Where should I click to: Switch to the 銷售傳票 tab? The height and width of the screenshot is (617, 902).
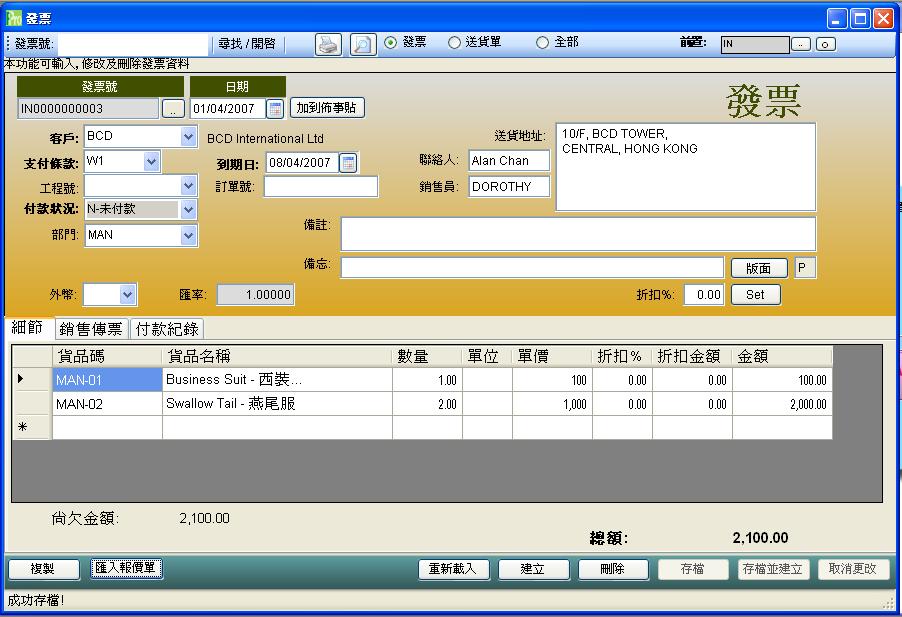[x=91, y=329]
